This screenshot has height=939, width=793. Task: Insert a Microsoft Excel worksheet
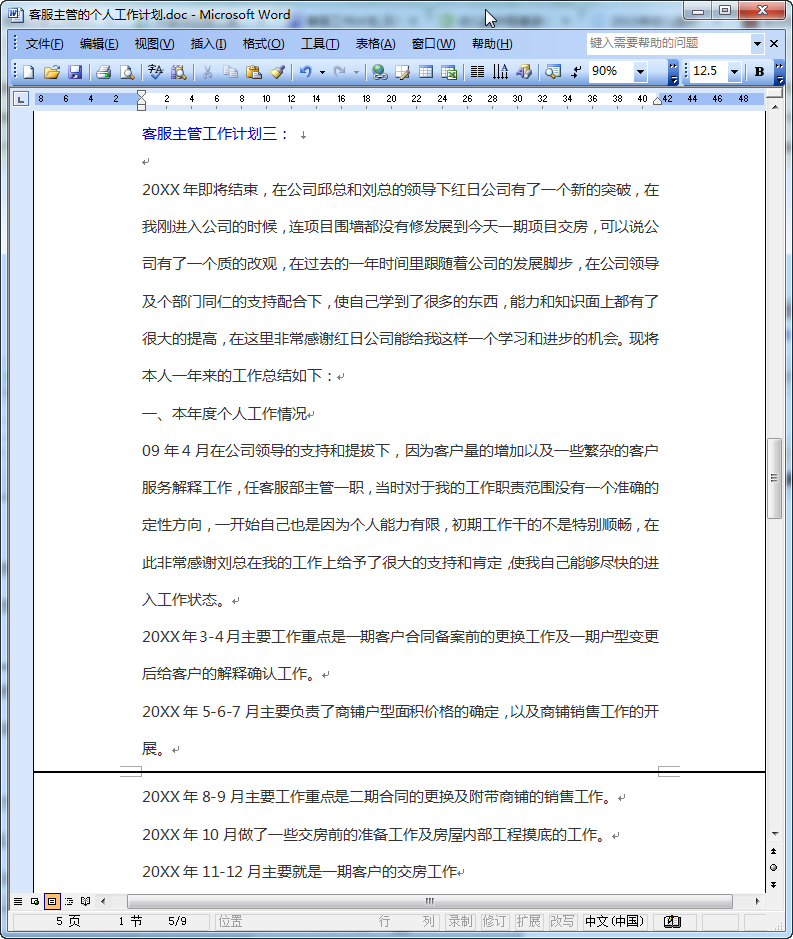(449, 72)
